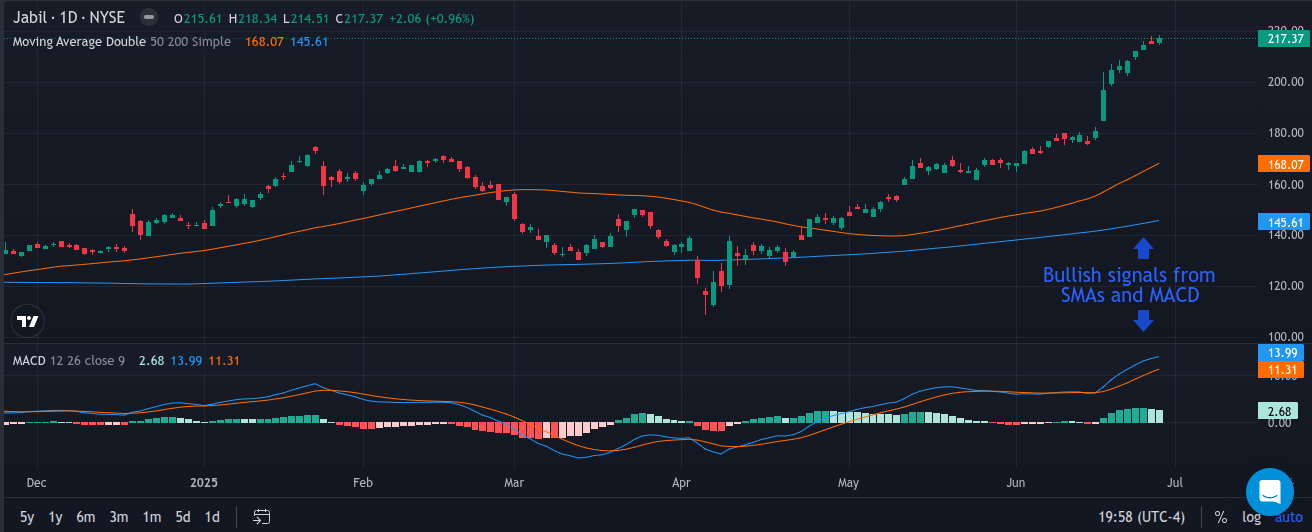Image resolution: width=1312 pixels, height=532 pixels.
Task: Set the chart range to 5y
Action: click(x=27, y=517)
